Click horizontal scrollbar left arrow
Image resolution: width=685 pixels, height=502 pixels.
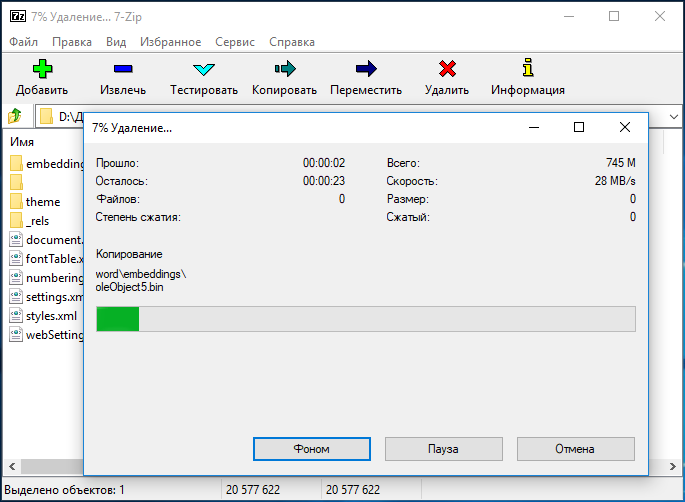tap(12, 467)
